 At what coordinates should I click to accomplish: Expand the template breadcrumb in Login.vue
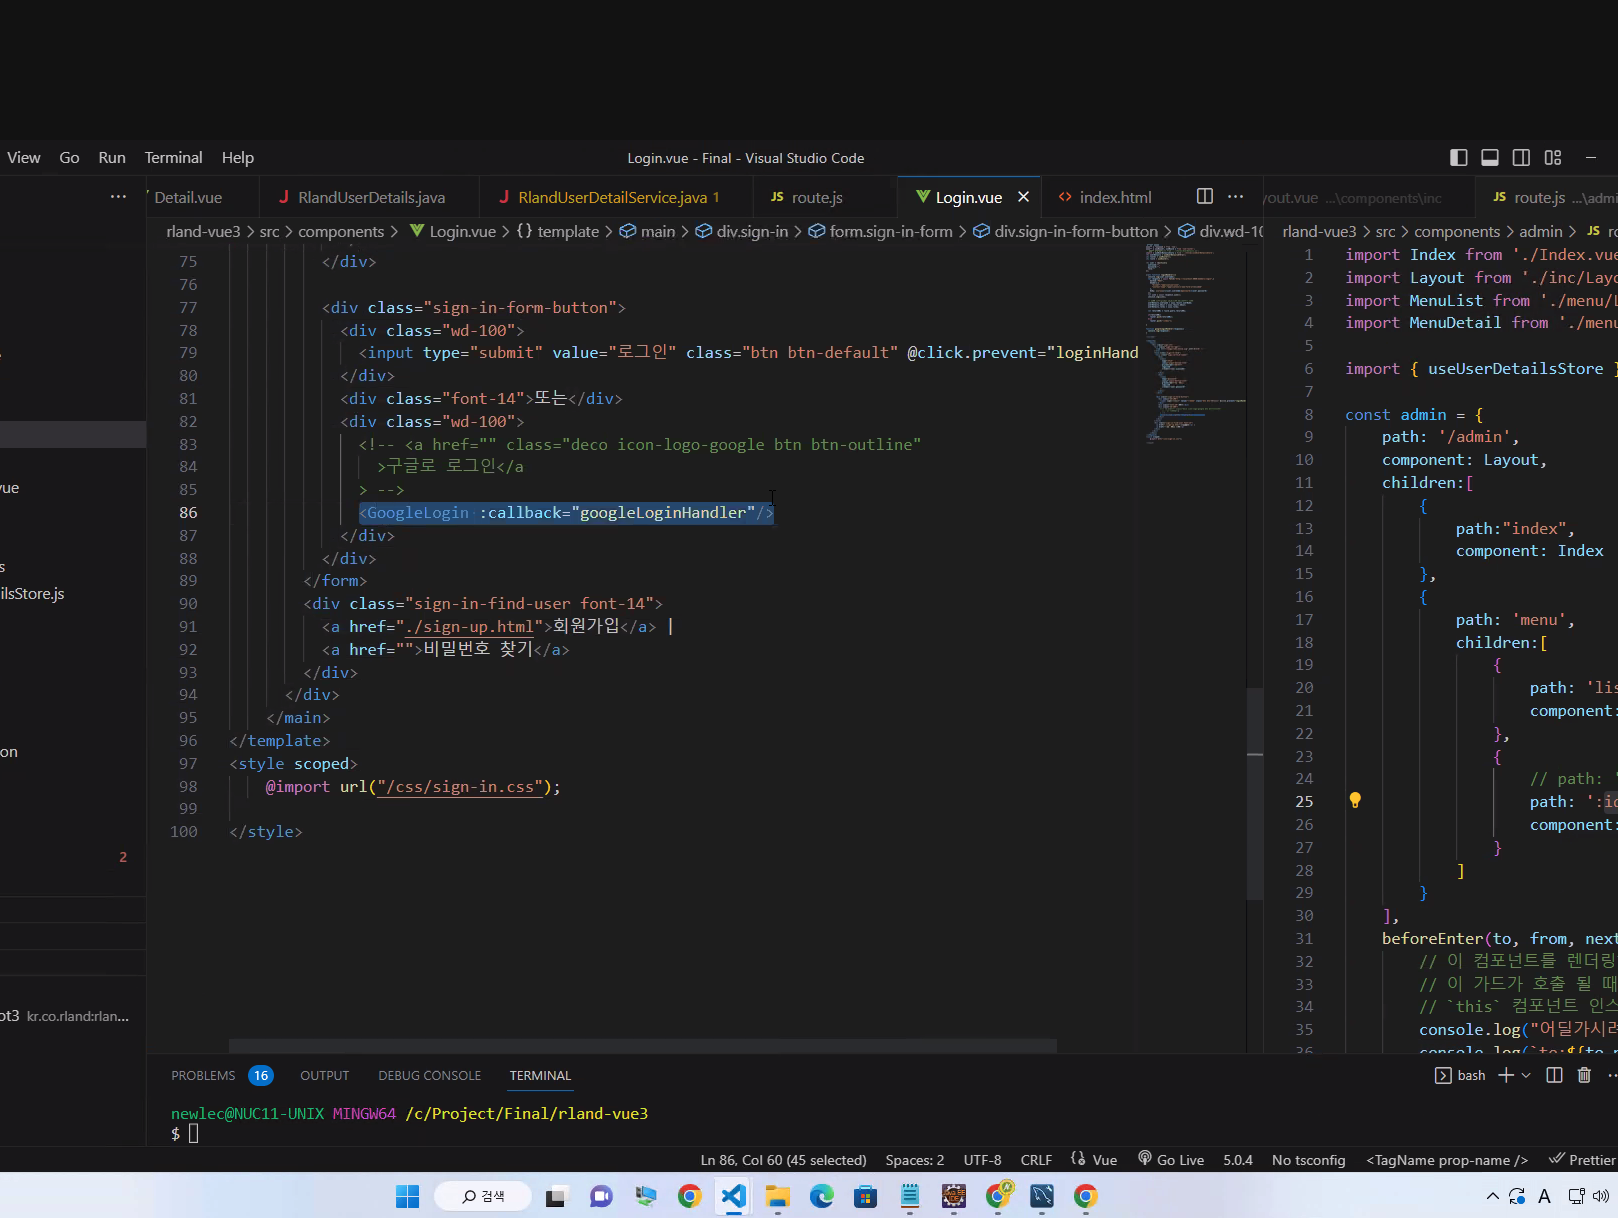(x=558, y=231)
